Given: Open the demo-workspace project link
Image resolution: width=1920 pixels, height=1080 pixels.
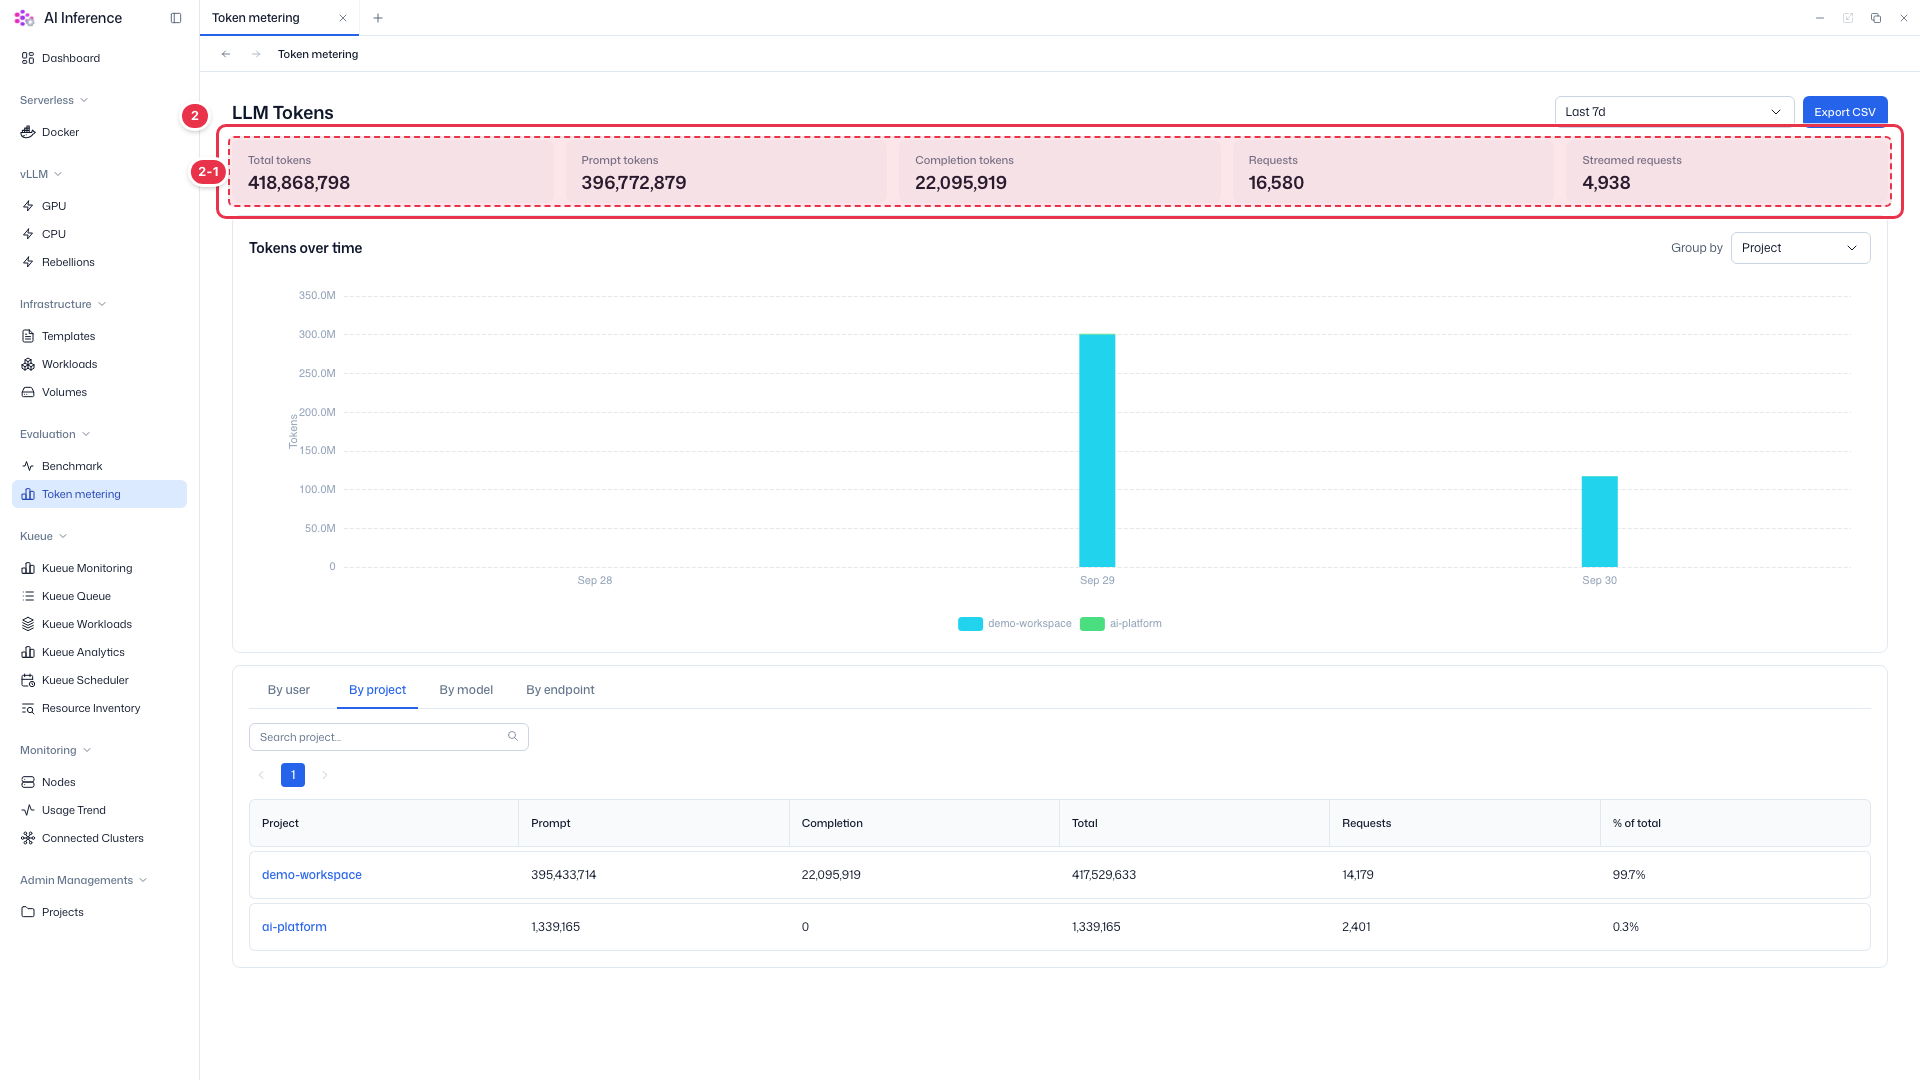Looking at the screenshot, I should (312, 875).
